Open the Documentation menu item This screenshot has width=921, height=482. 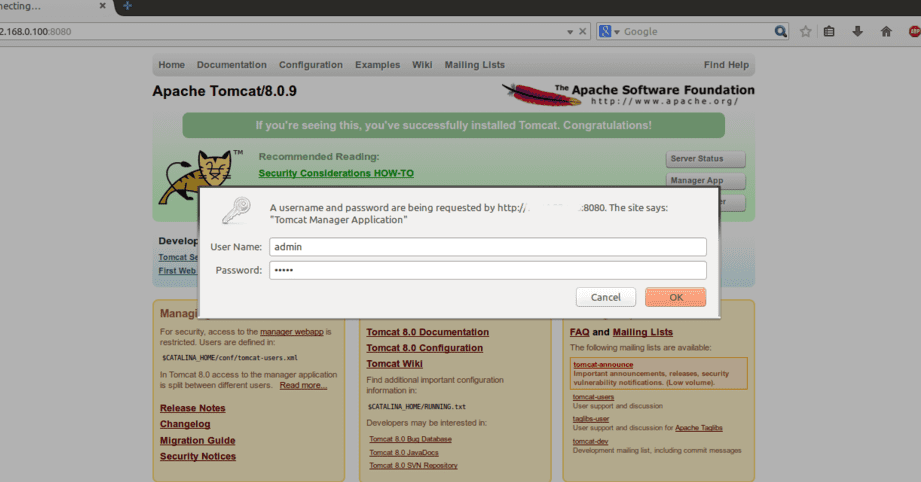coord(231,65)
